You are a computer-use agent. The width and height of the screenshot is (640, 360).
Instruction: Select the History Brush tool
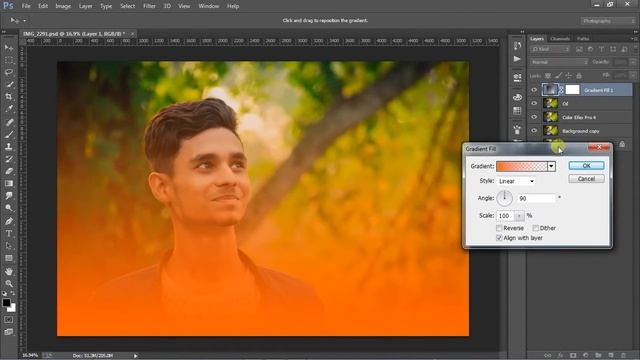[x=9, y=159]
